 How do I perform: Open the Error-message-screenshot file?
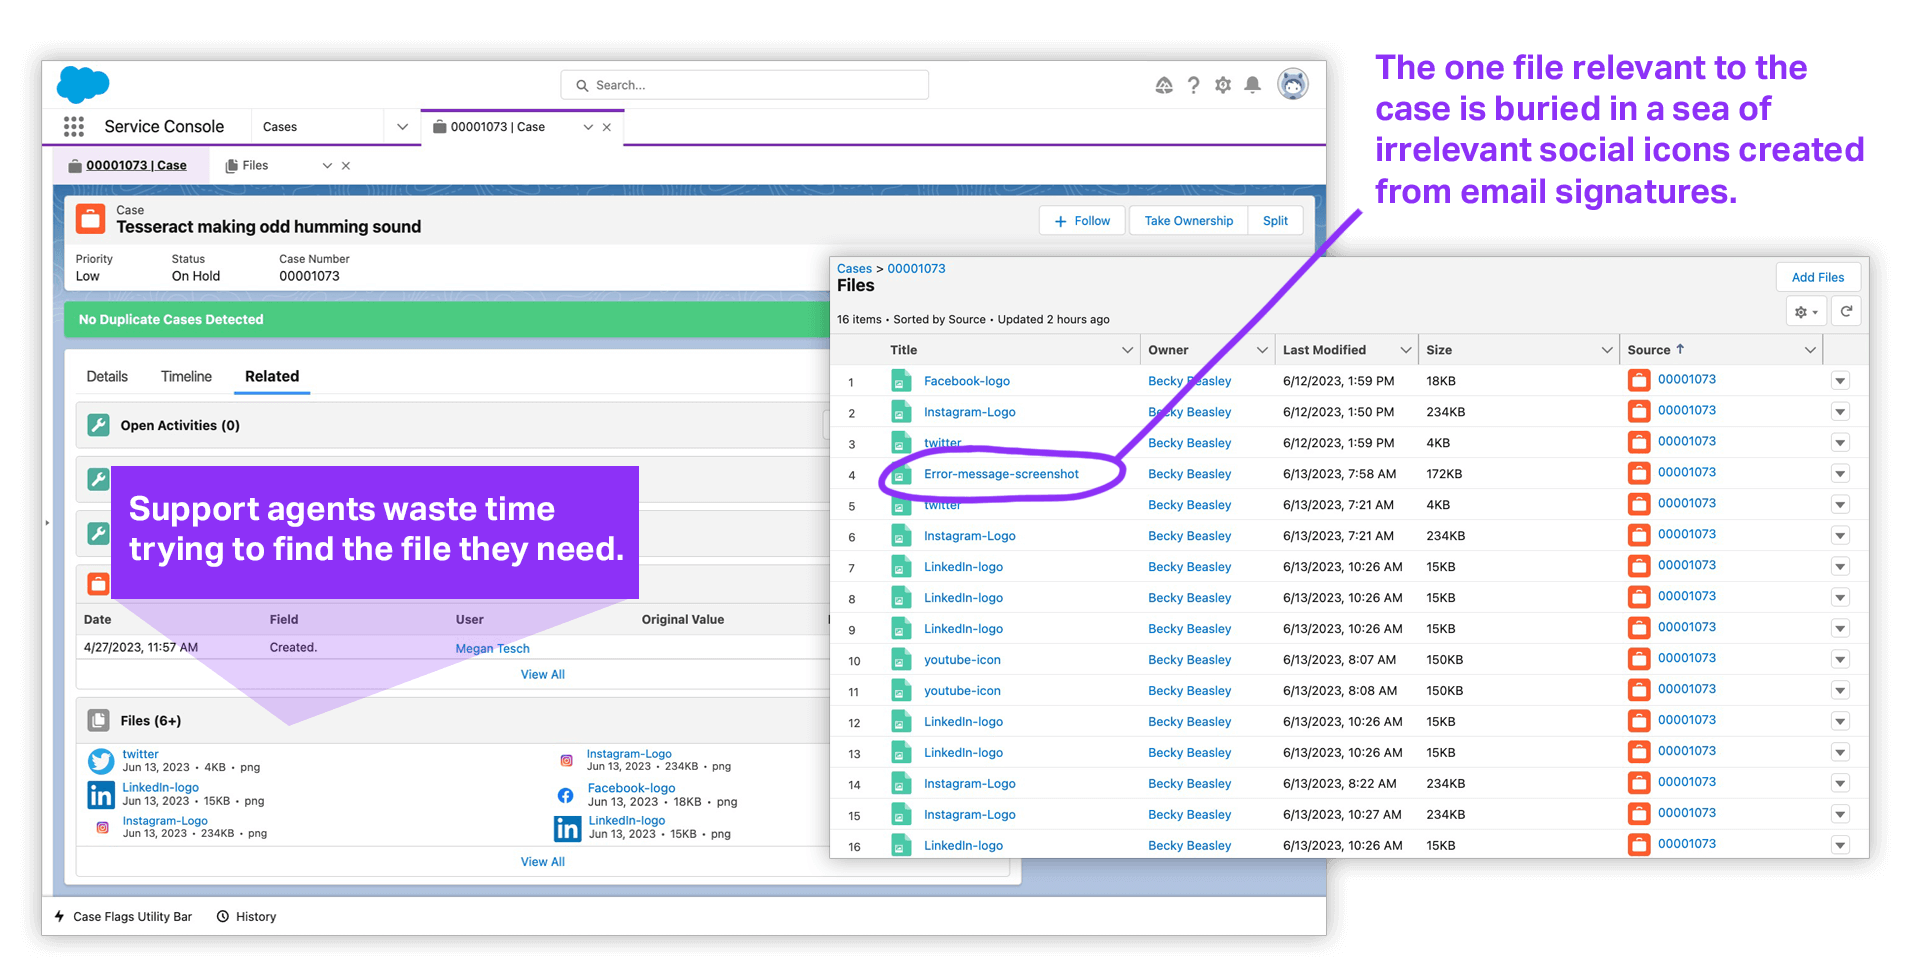1001,474
